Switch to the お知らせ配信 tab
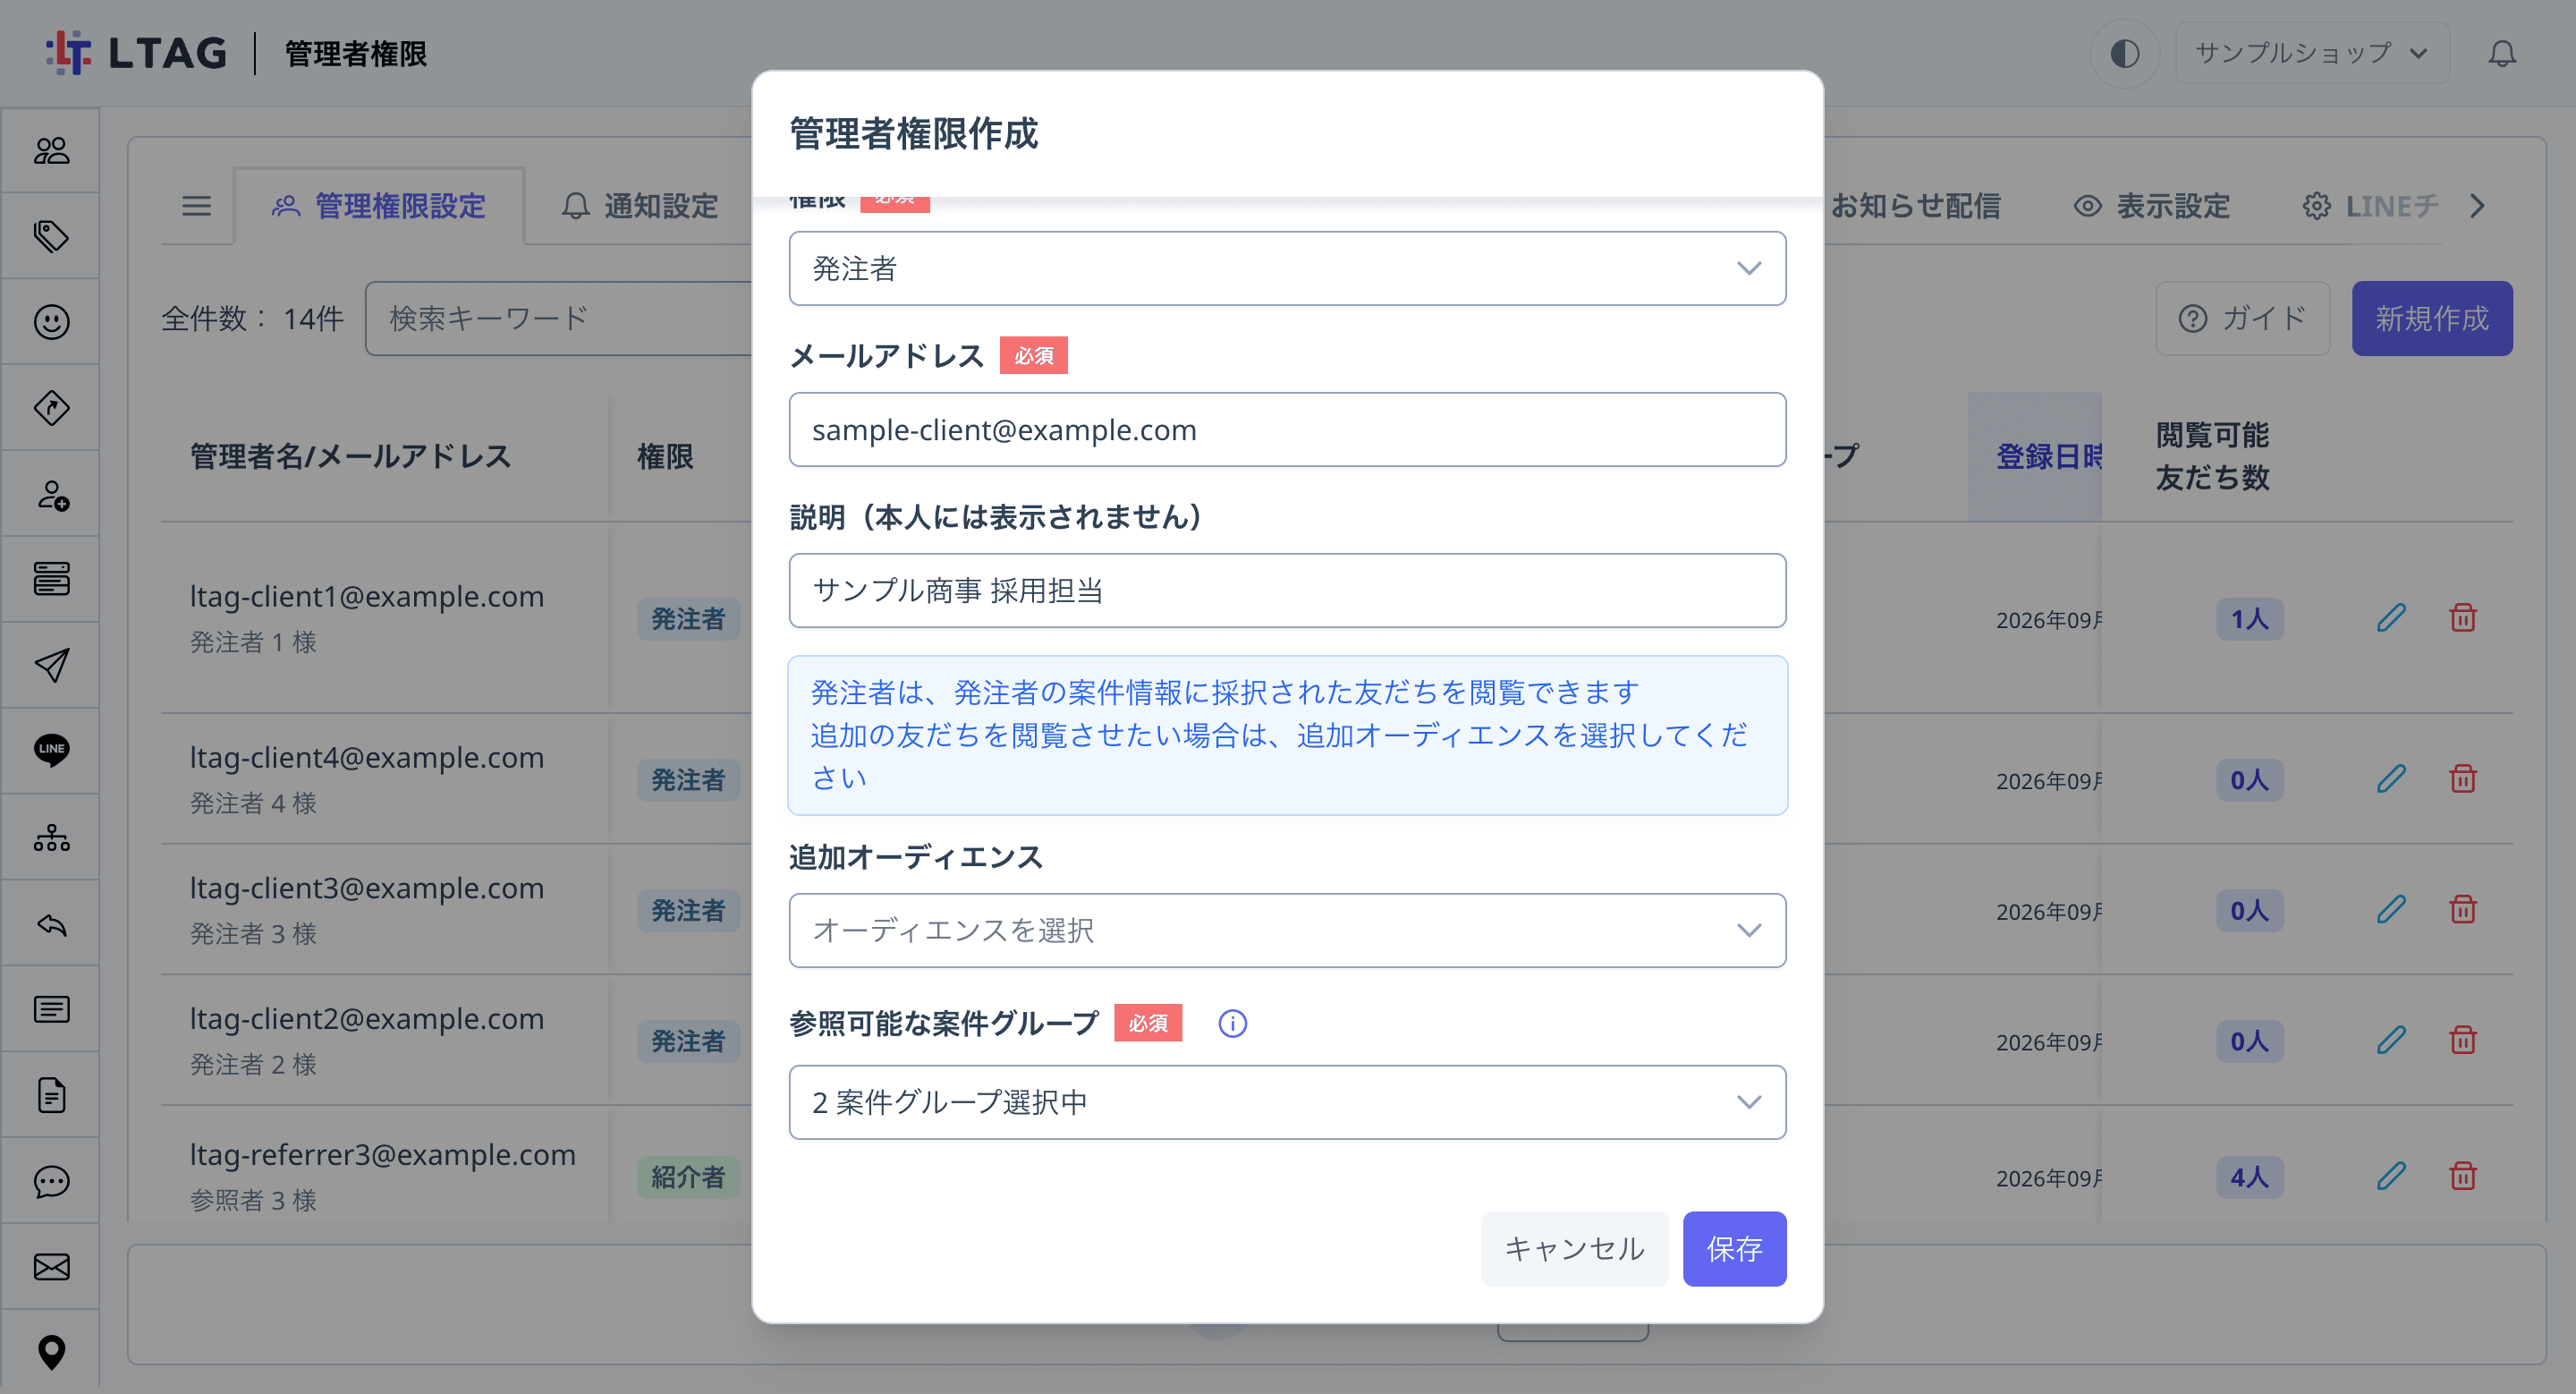 click(x=1914, y=206)
